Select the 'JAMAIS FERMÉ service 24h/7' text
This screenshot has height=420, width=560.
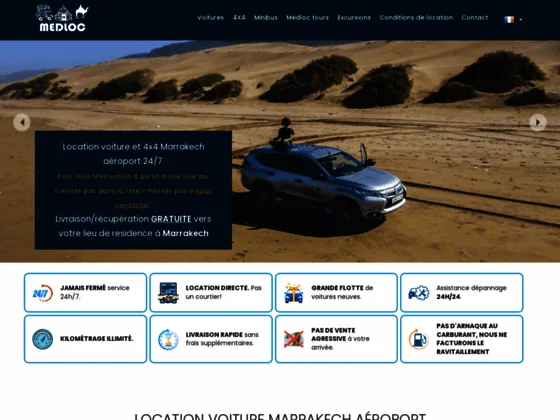coord(95,292)
